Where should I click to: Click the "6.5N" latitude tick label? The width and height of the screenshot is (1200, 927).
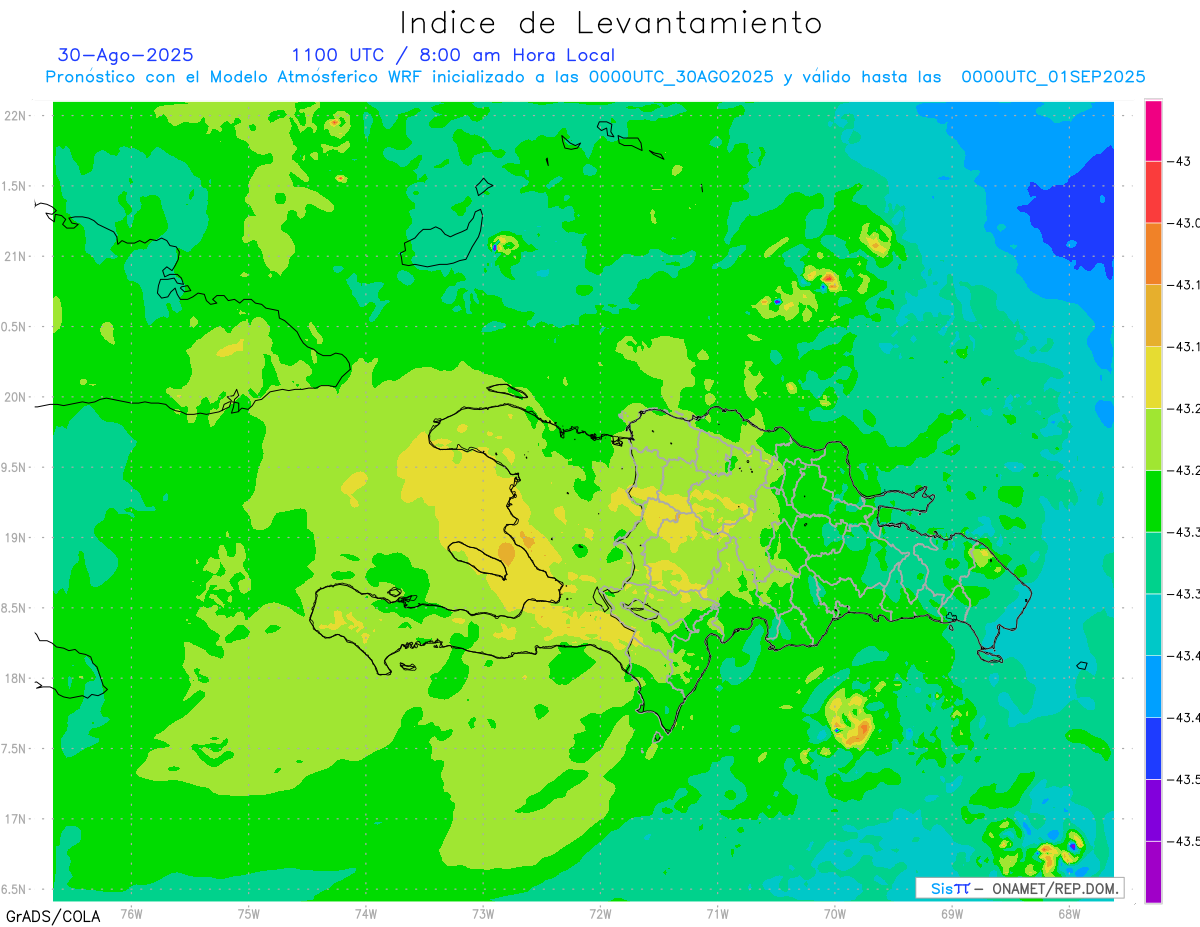coord(15,889)
